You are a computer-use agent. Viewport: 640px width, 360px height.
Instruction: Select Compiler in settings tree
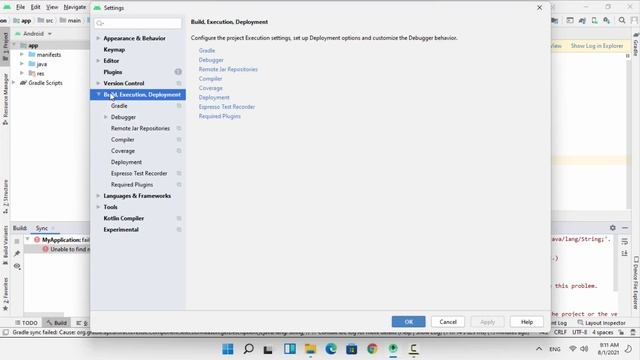122,140
